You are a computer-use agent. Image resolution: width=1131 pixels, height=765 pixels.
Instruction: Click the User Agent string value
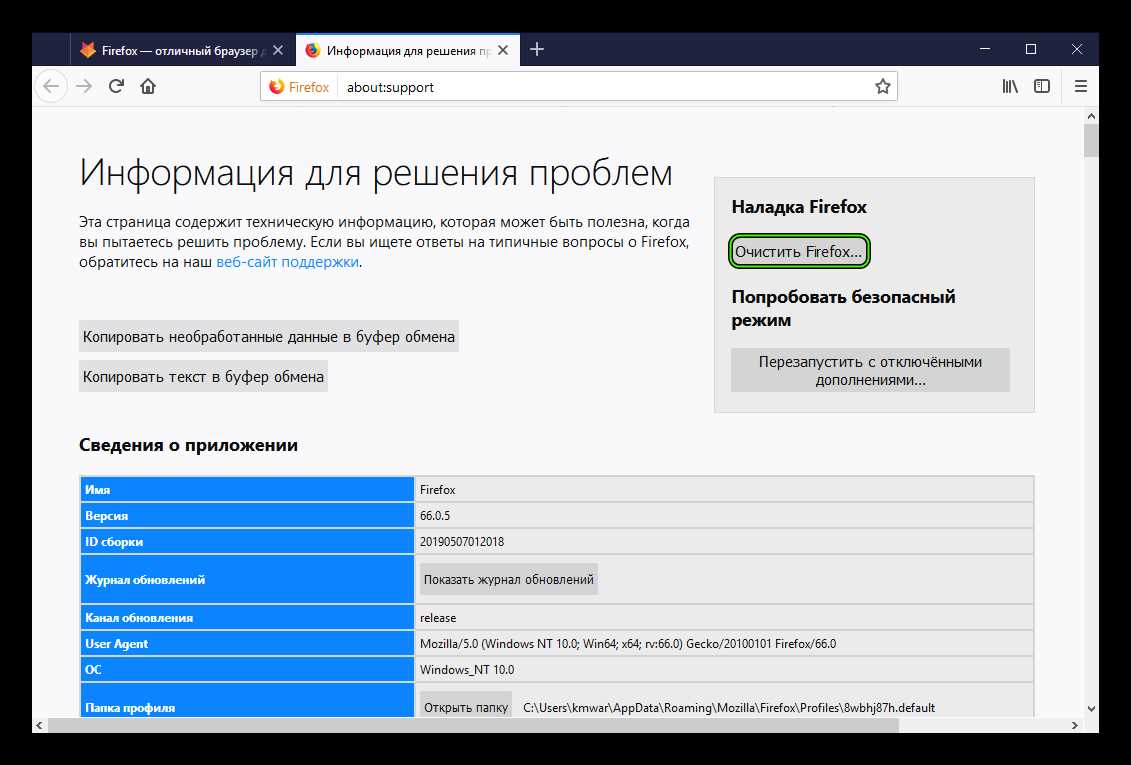(628, 644)
